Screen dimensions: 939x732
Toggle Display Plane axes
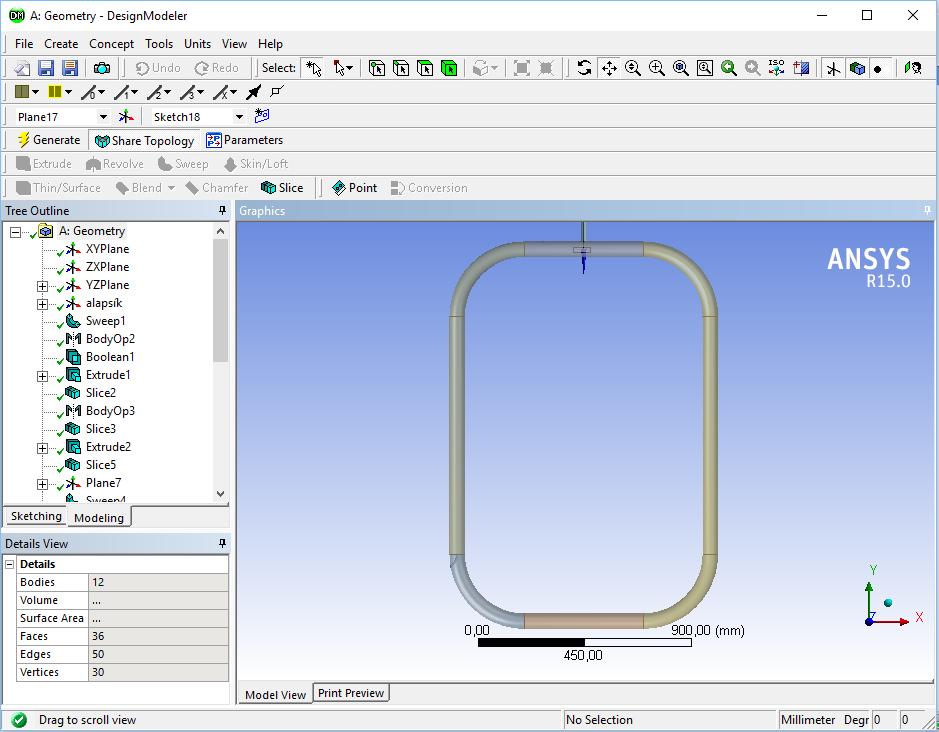point(833,68)
